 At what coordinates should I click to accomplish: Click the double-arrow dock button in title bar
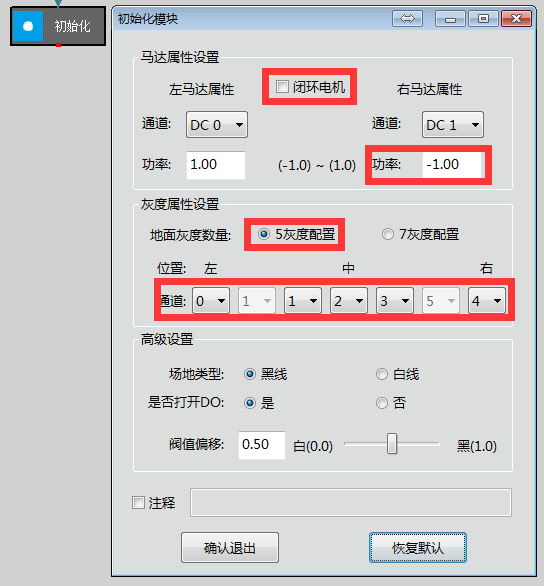pyautogui.click(x=407, y=18)
